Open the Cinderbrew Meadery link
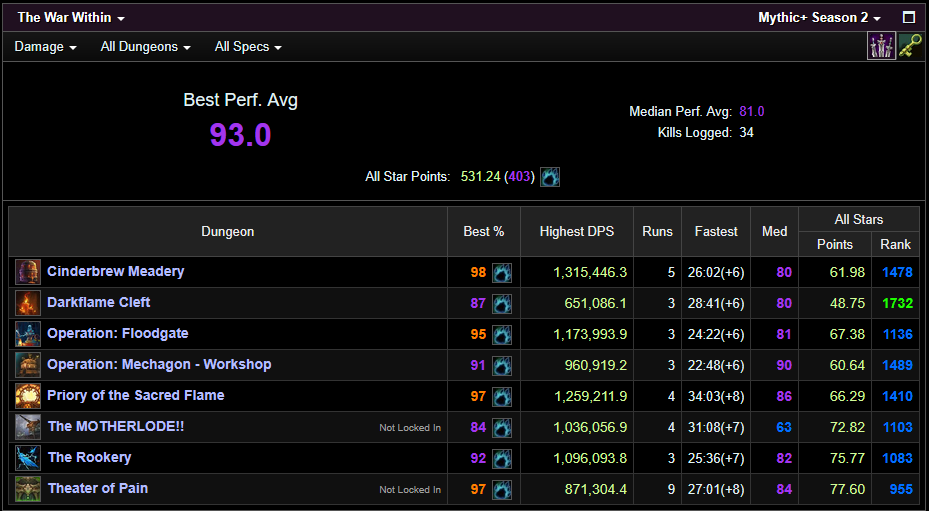The width and height of the screenshot is (929, 511). coord(116,272)
